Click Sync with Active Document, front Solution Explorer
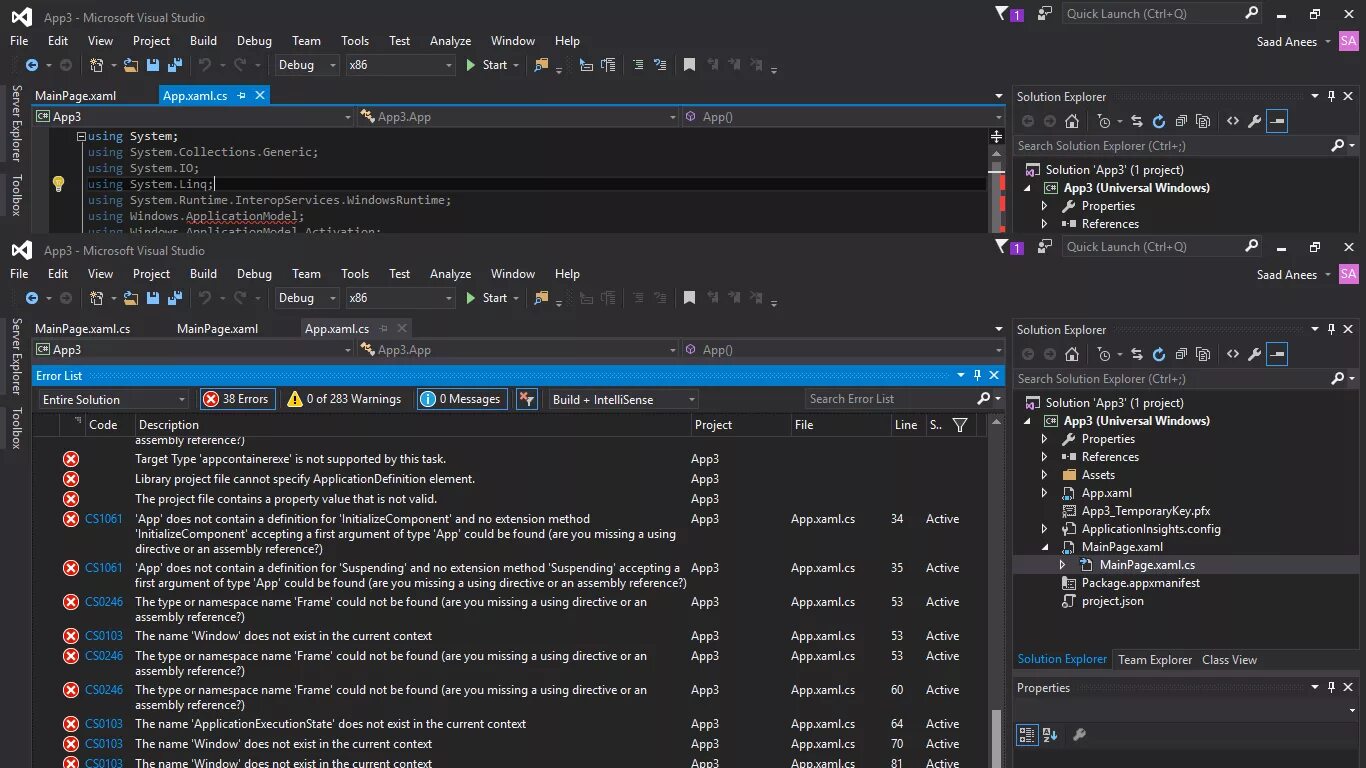Image resolution: width=1366 pixels, height=768 pixels. click(x=1136, y=354)
